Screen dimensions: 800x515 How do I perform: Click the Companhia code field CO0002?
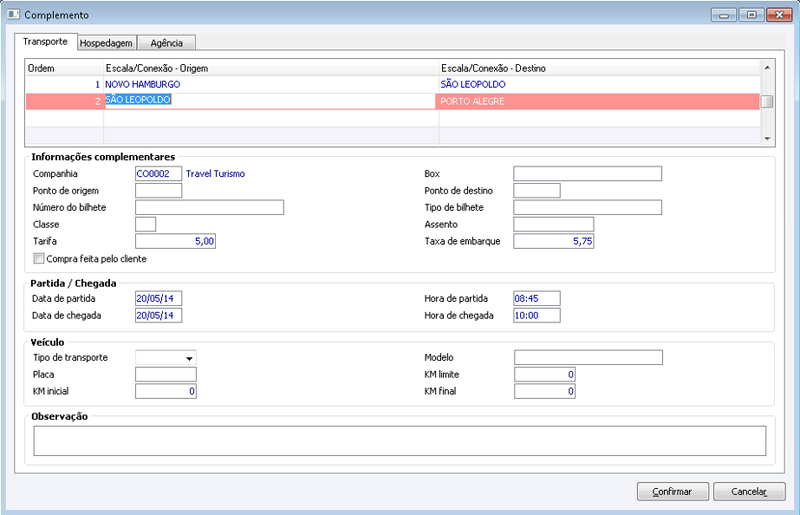pyautogui.click(x=158, y=174)
